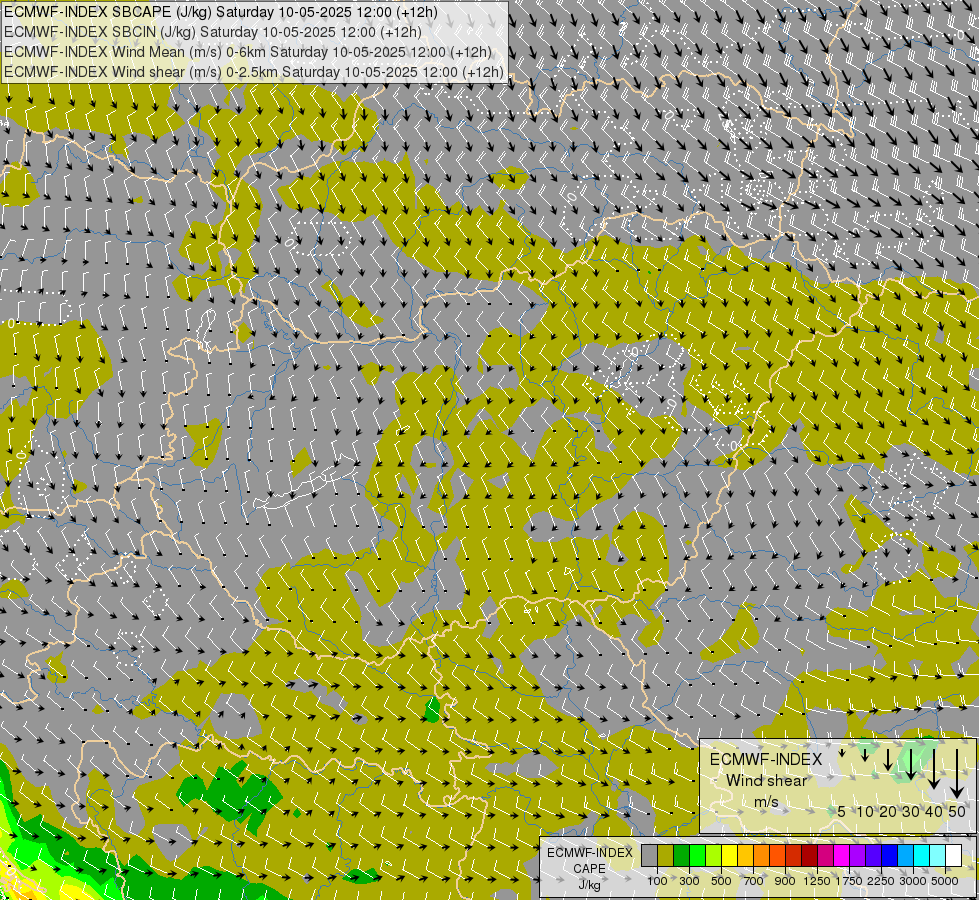
Task: Select the white CAPE swatch after 5000
Action: [x=953, y=855]
